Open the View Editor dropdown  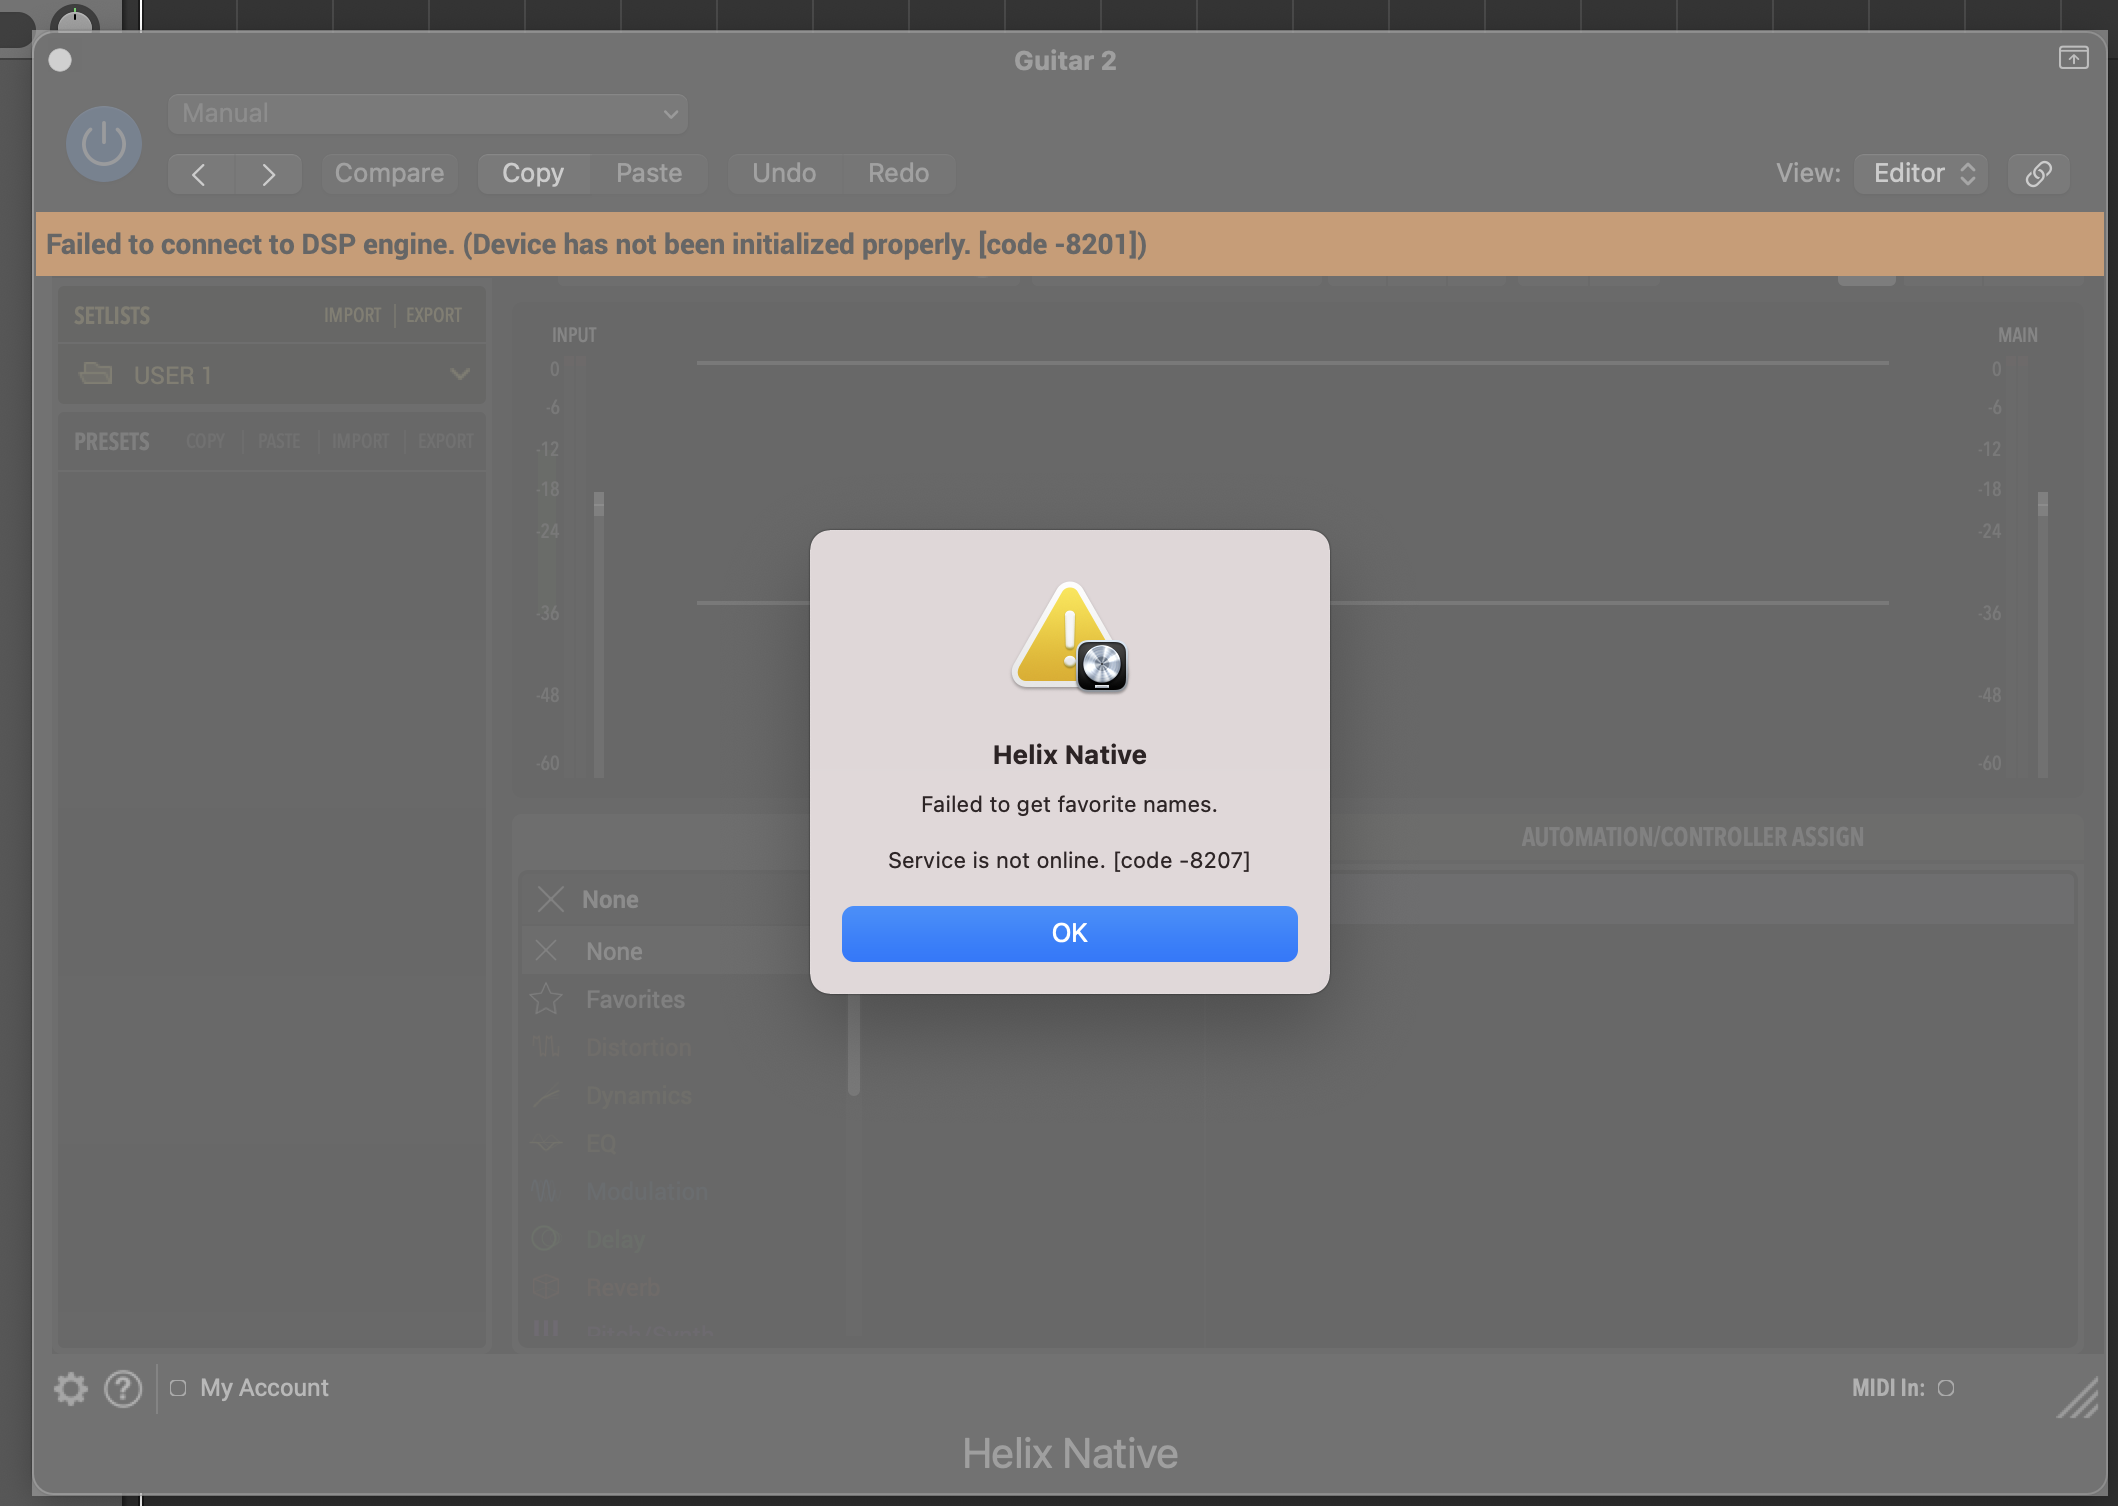(x=1921, y=173)
